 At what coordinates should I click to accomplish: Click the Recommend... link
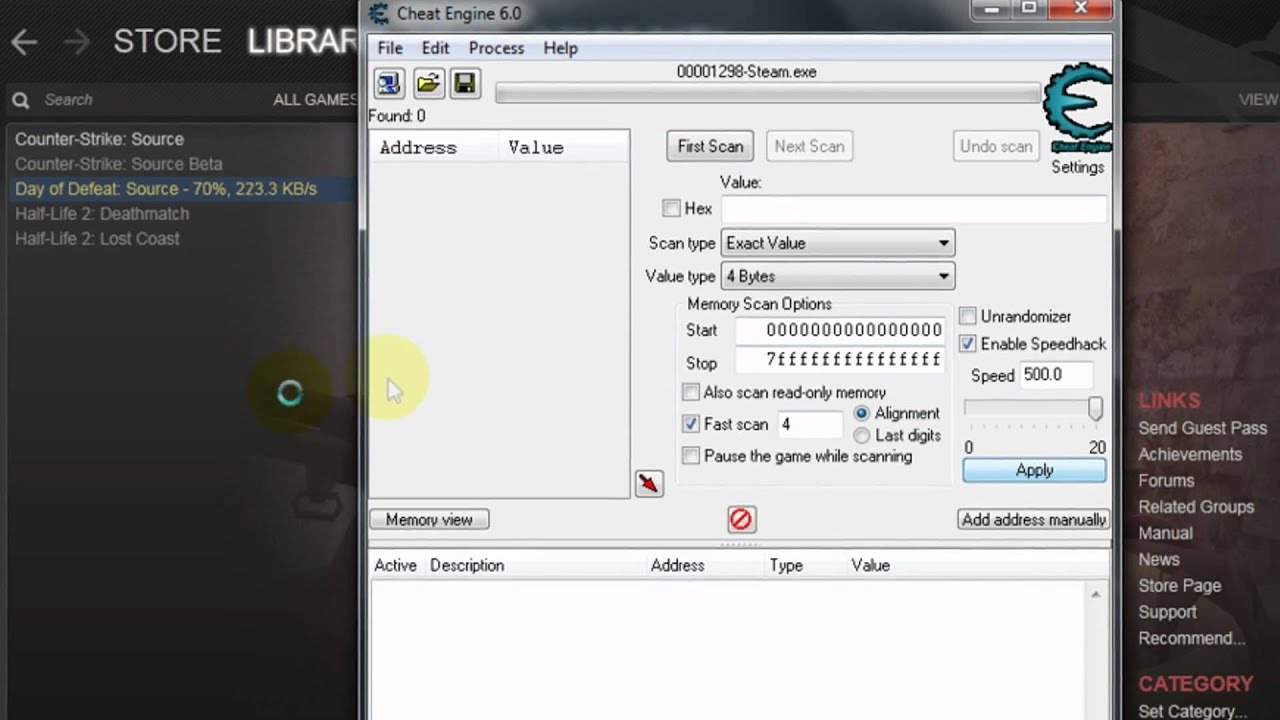(1191, 638)
